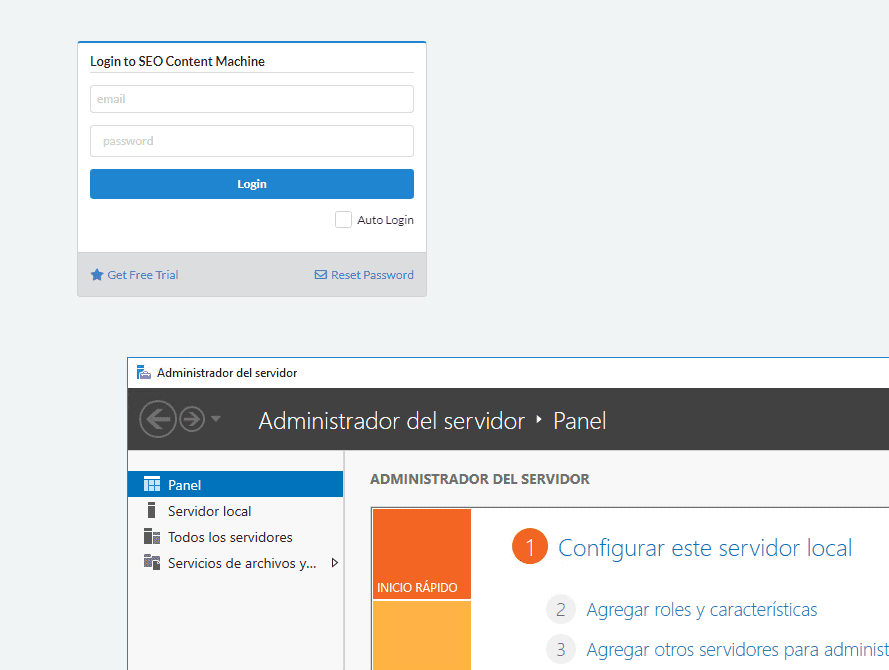Click the orange number 1 step circle
The image size is (889, 670).
point(530,547)
